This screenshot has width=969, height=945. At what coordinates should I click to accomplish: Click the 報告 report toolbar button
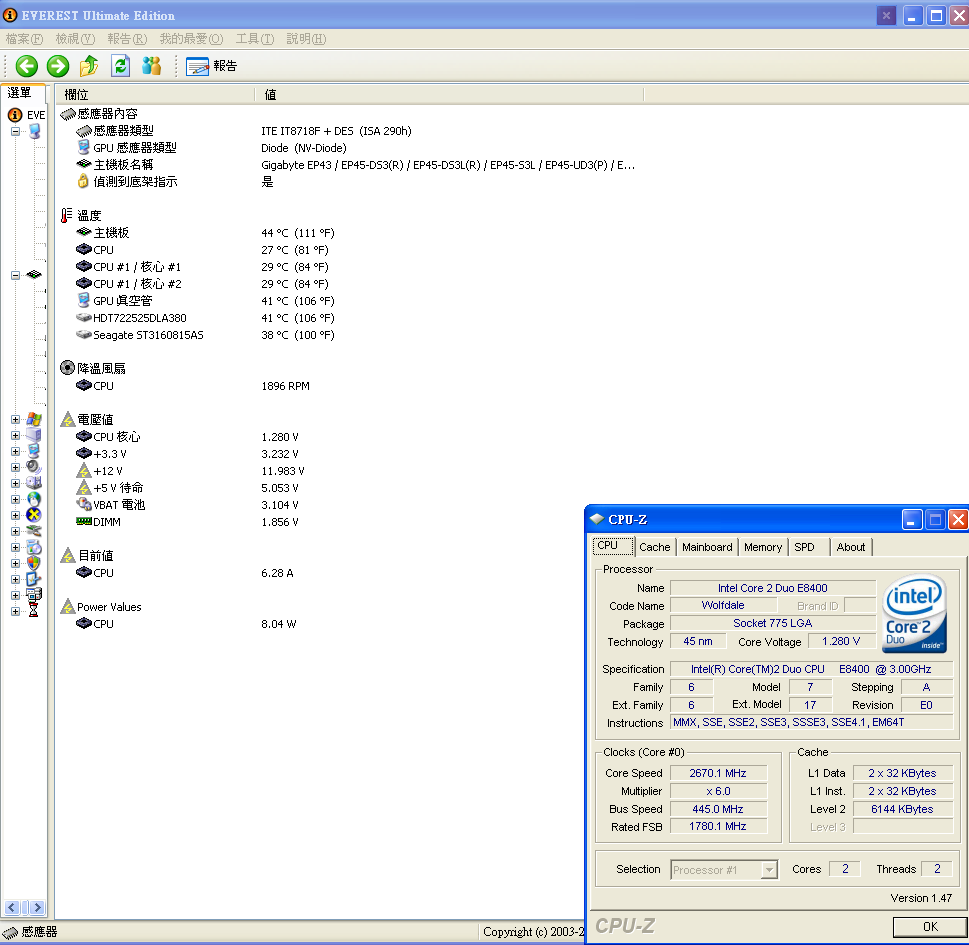[x=212, y=66]
